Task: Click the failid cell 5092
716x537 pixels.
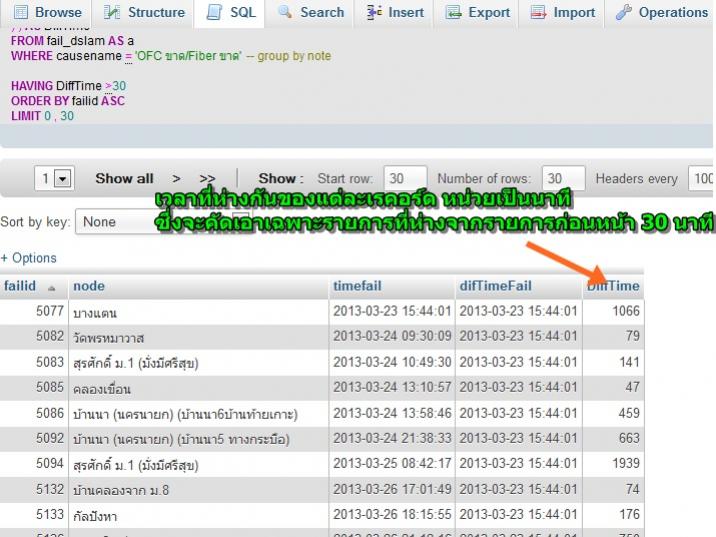Action: click(50, 438)
